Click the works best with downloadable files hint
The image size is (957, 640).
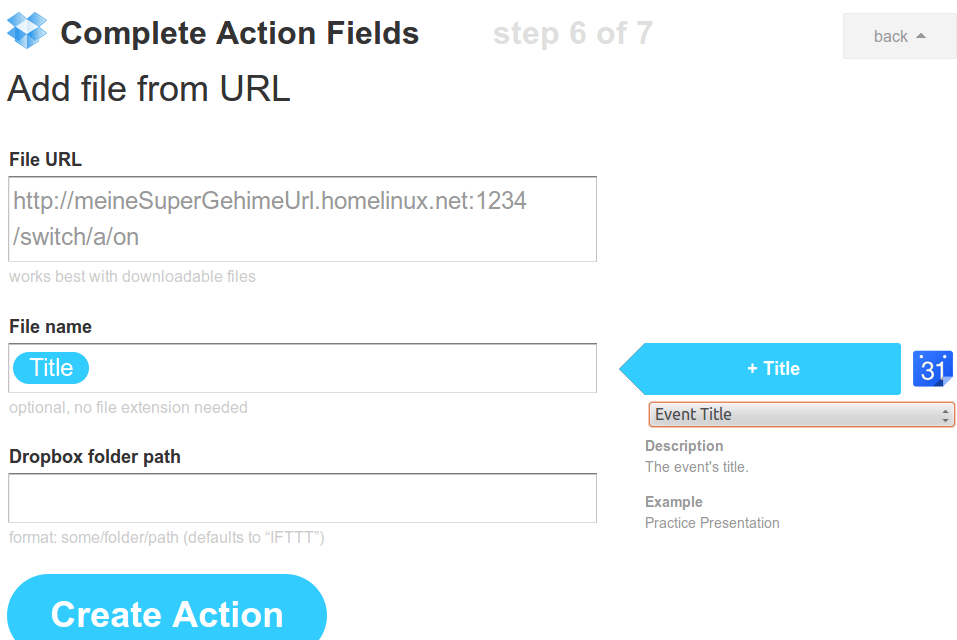pyautogui.click(x=132, y=276)
